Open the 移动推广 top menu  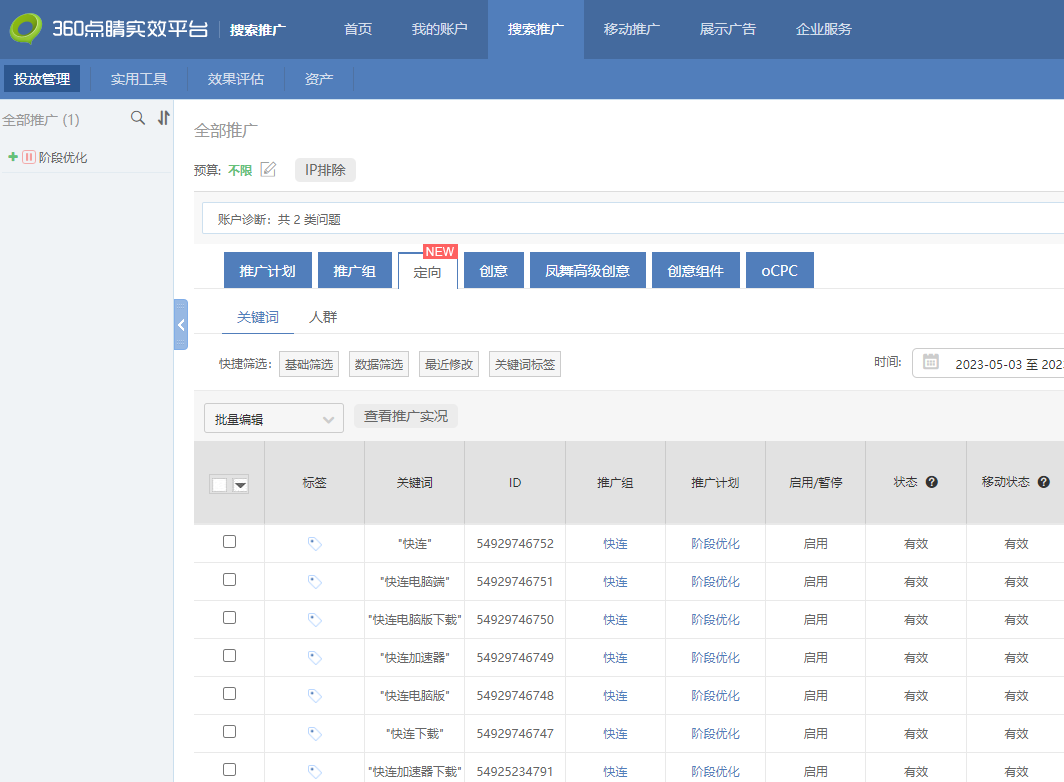631,29
